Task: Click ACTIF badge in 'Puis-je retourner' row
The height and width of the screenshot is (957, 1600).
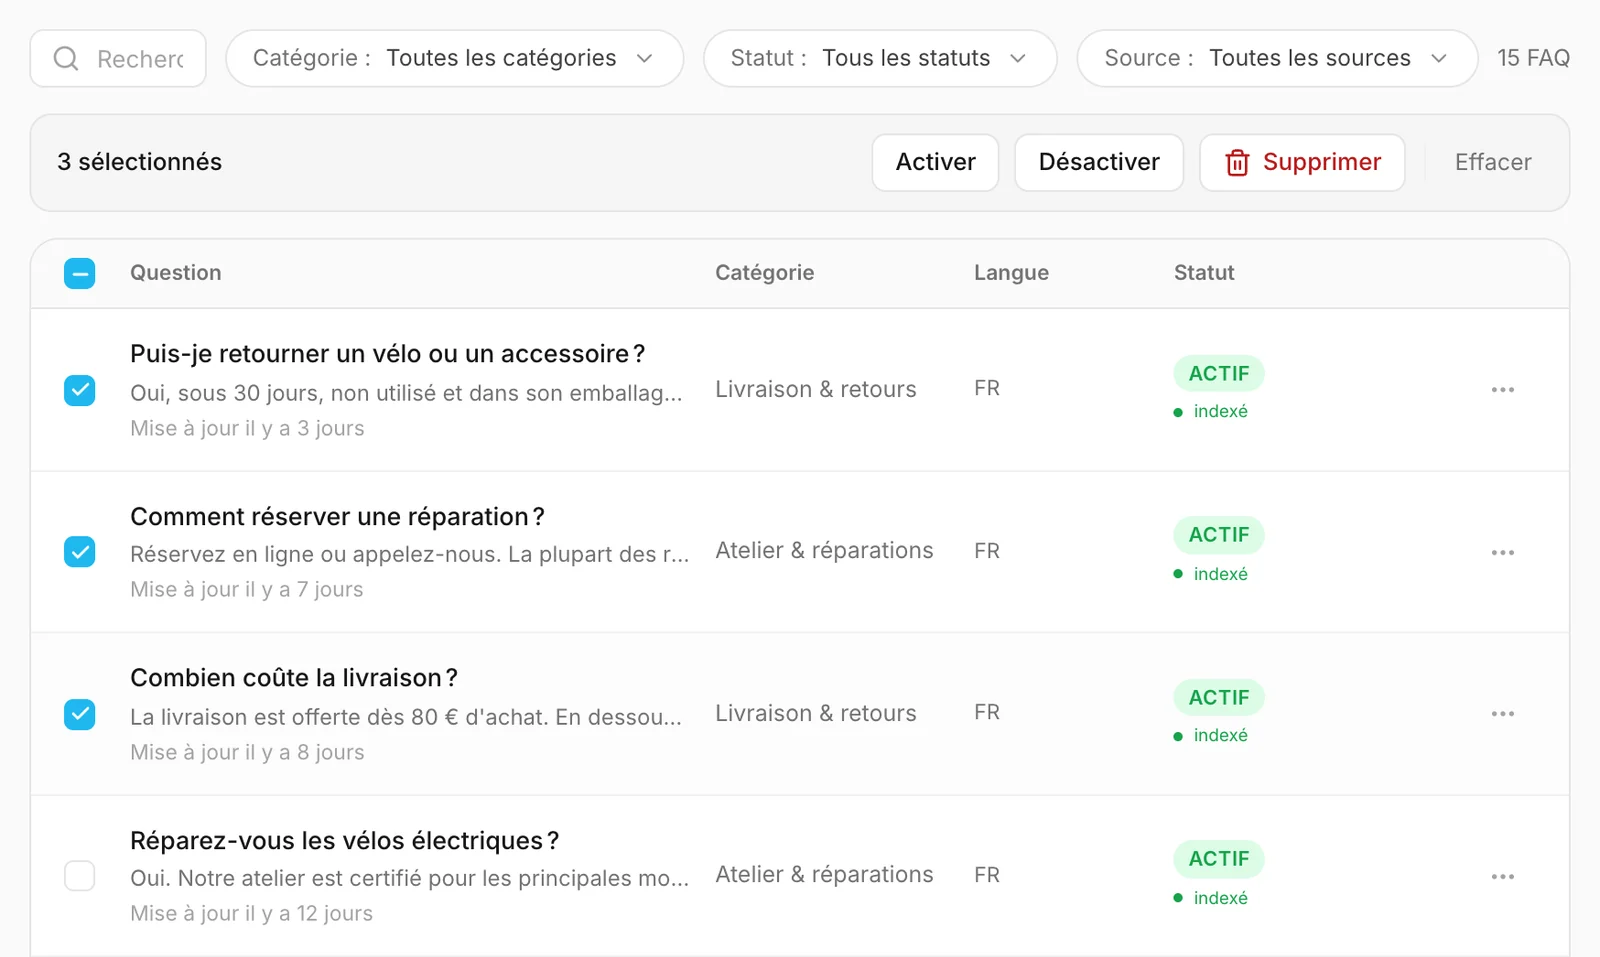Action: (x=1219, y=373)
